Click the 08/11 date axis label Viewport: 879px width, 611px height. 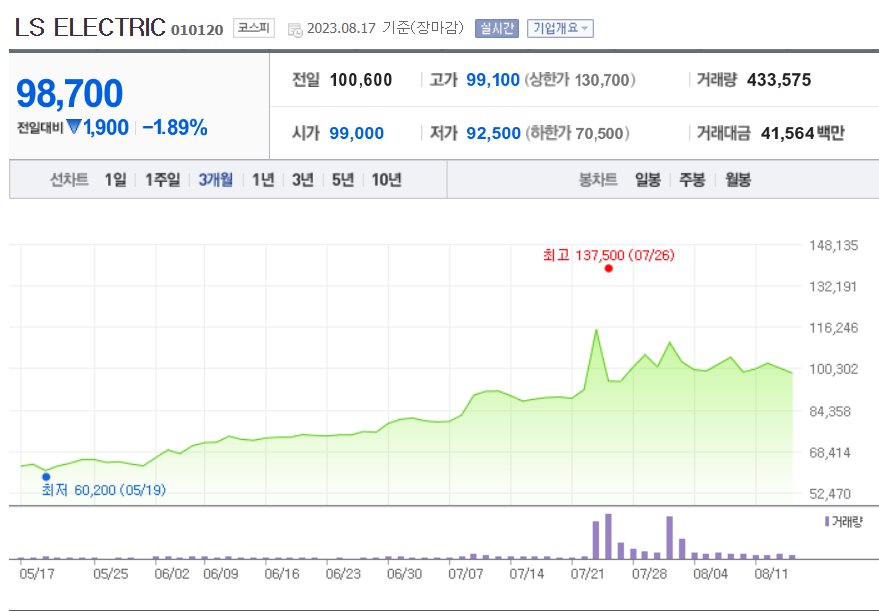tap(771, 574)
